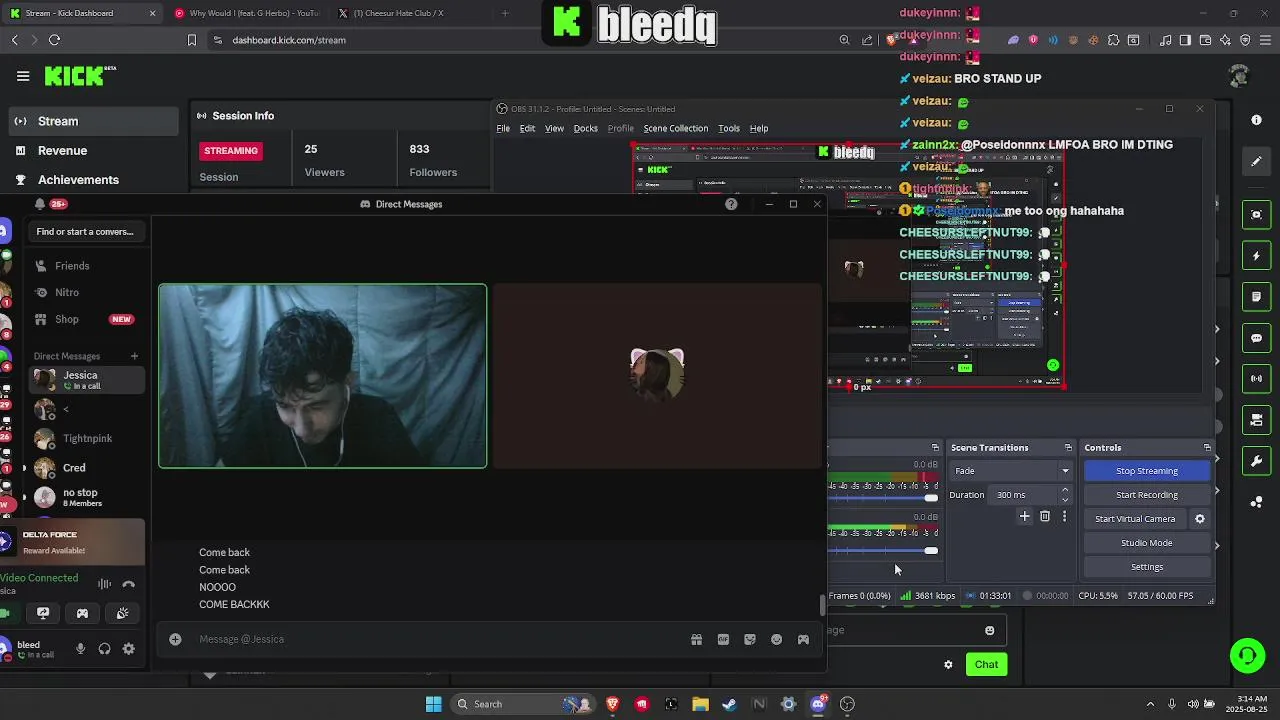Share your screen in Discord call

[x=43, y=613]
